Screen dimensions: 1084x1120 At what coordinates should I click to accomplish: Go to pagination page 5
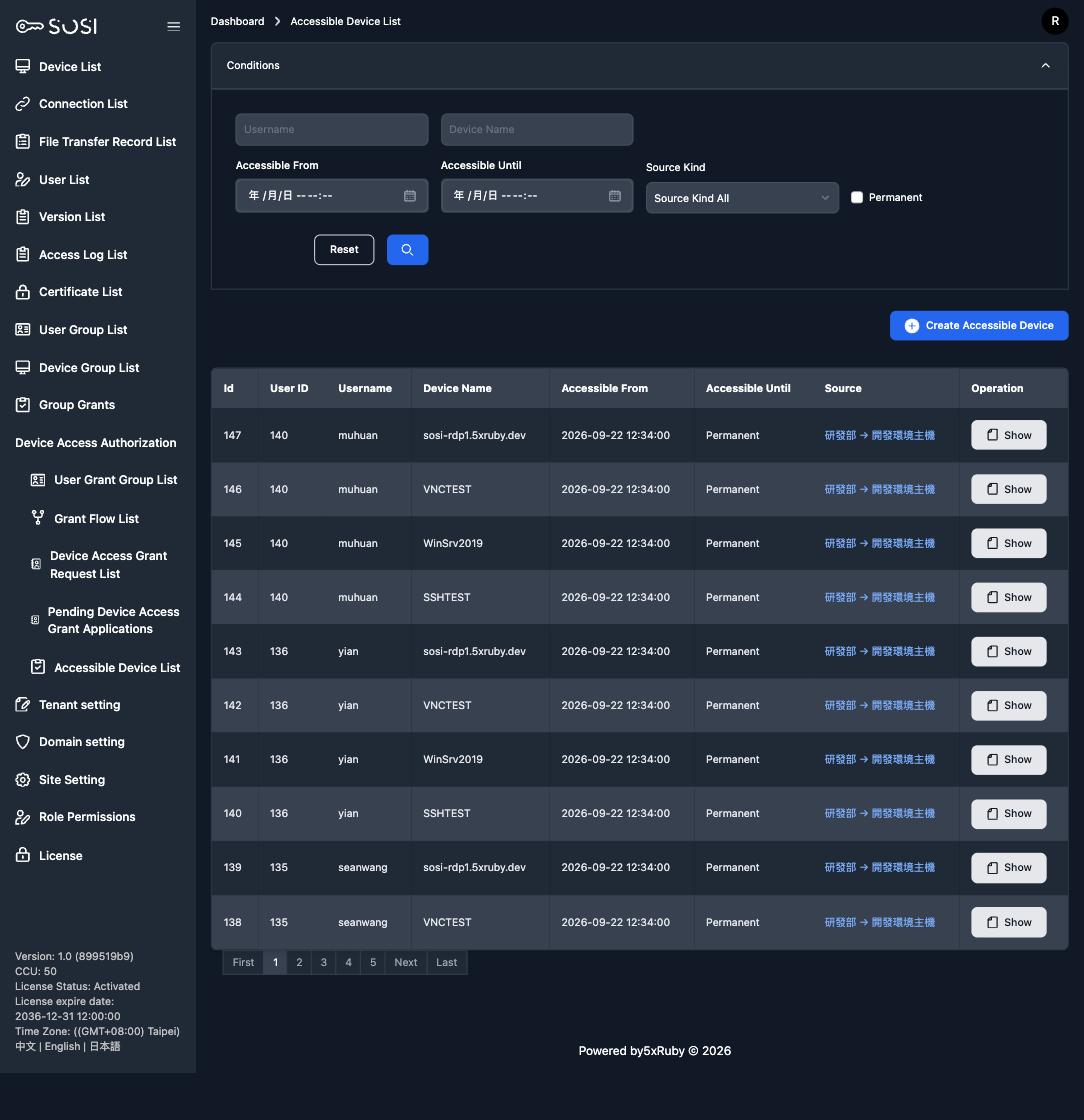pyautogui.click(x=373, y=962)
